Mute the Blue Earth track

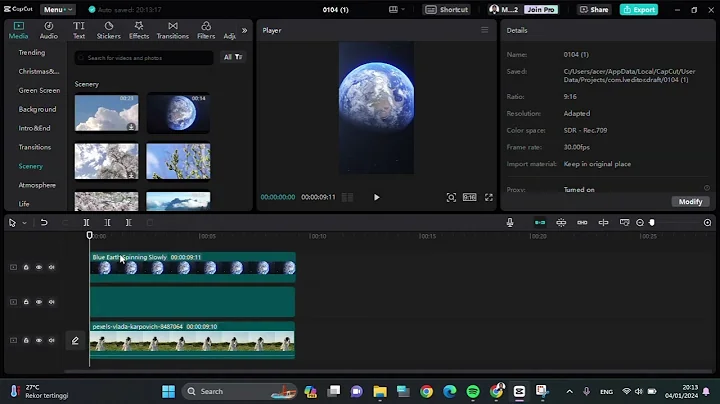click(x=51, y=267)
